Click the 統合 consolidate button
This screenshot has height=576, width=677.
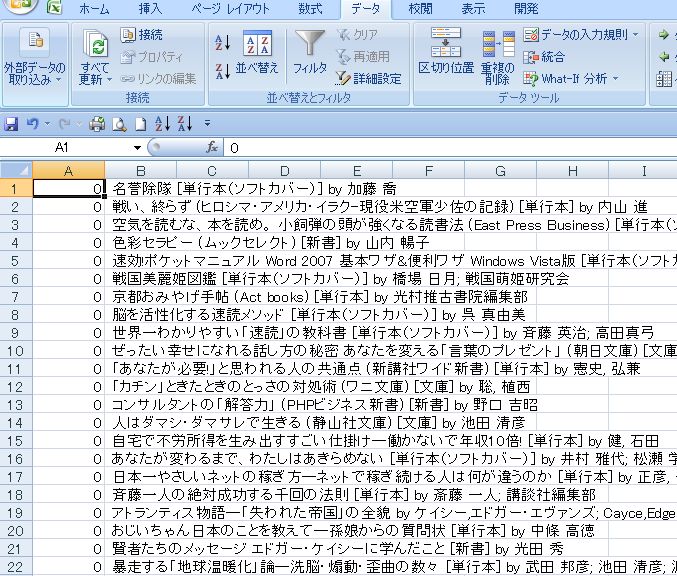tap(544, 57)
